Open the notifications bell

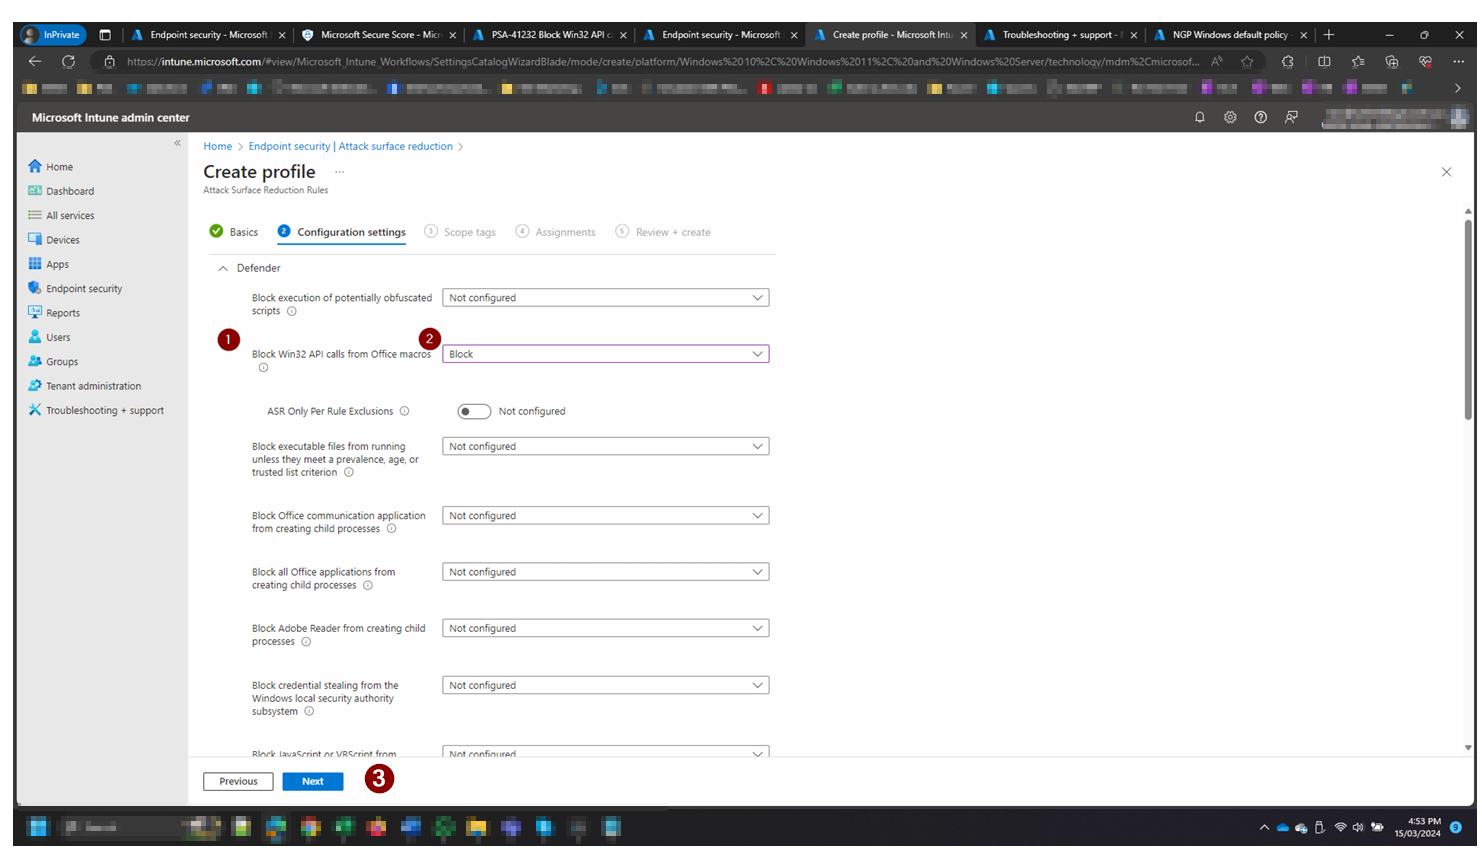pos(1200,117)
